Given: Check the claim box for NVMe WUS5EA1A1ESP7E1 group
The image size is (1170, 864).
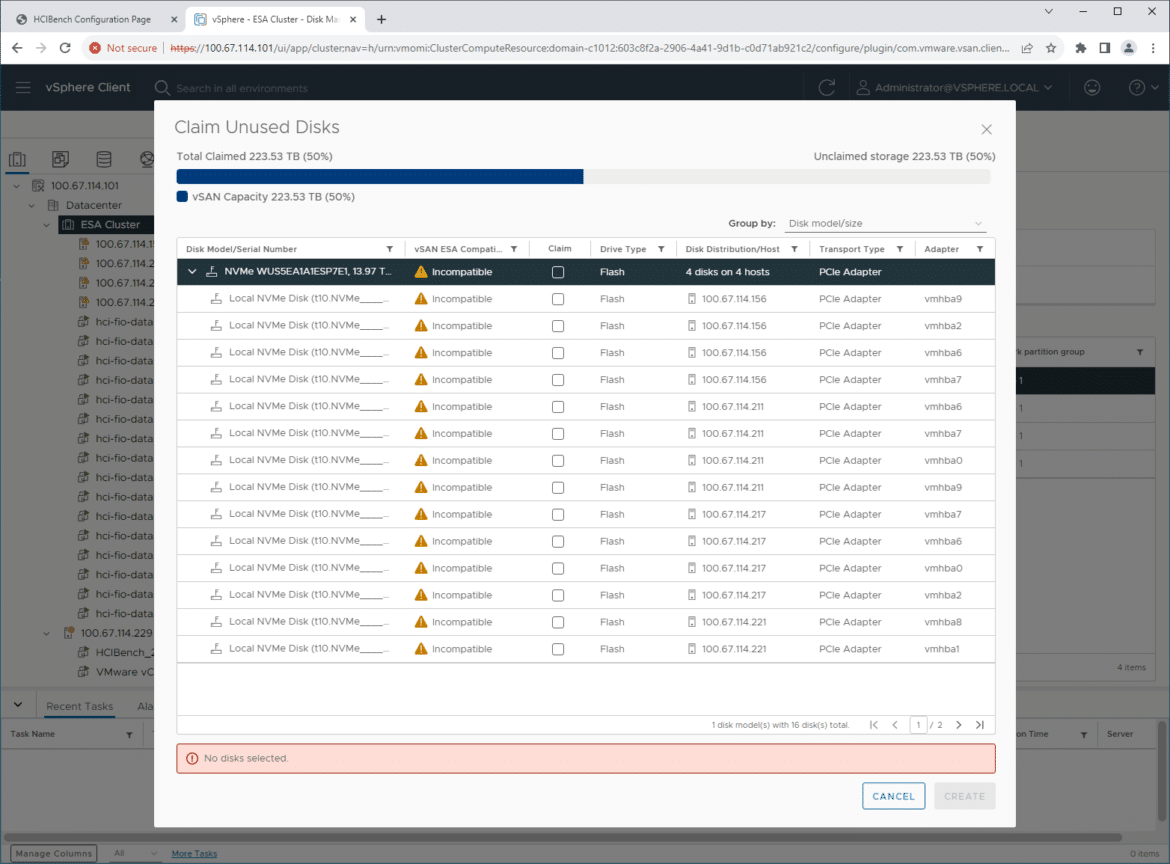Looking at the screenshot, I should tap(557, 272).
